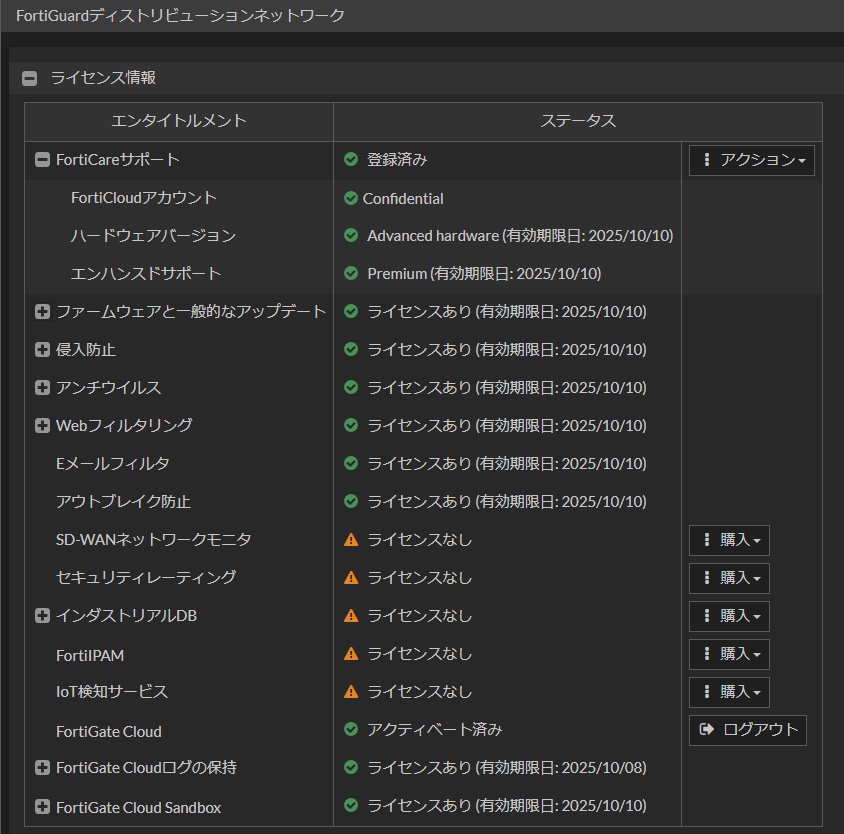This screenshot has width=844, height=834.
Task: Open the アクション dropdown for FortiCare
Action: pos(751,160)
